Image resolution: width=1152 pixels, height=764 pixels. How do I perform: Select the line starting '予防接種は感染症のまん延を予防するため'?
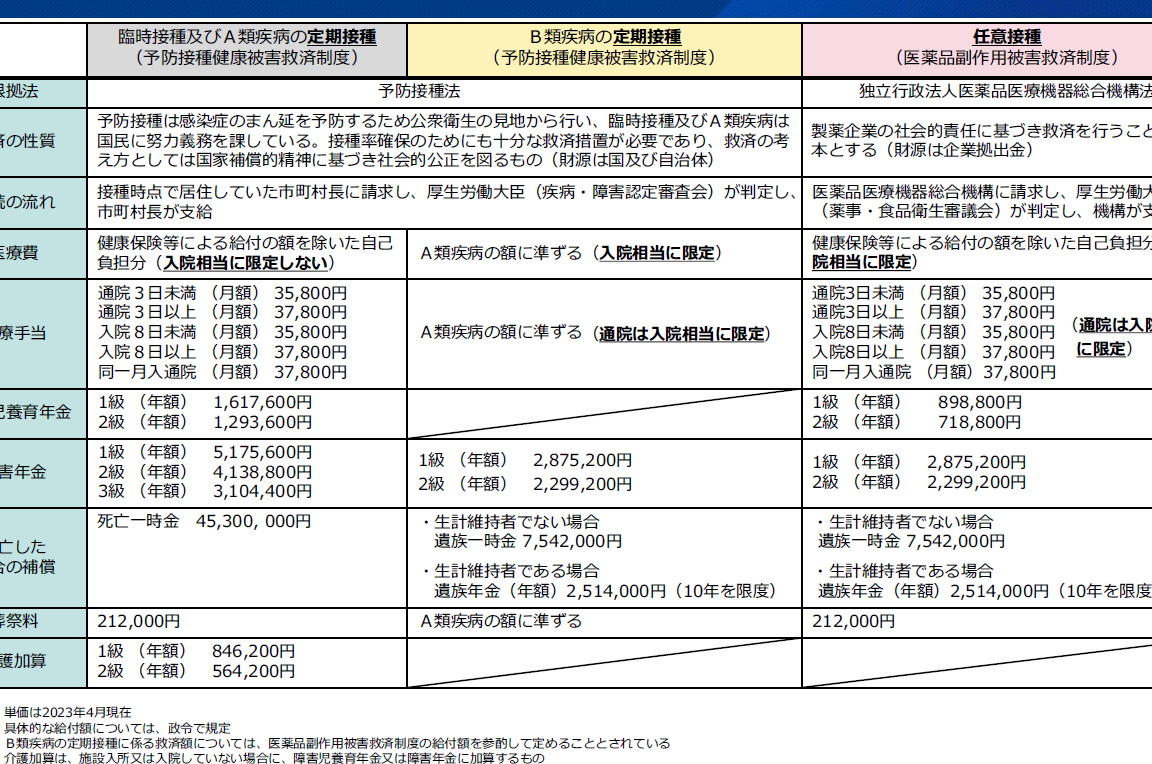pyautogui.click(x=443, y=120)
